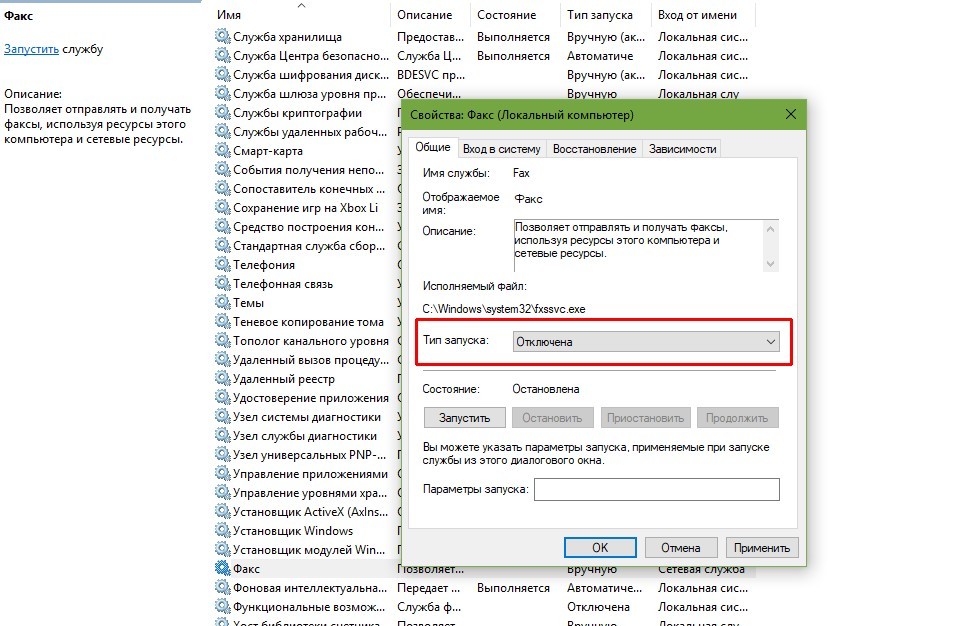This screenshot has width=958, height=626.
Task: Click Выполняется status of Служба хранилища
Action: point(513,37)
